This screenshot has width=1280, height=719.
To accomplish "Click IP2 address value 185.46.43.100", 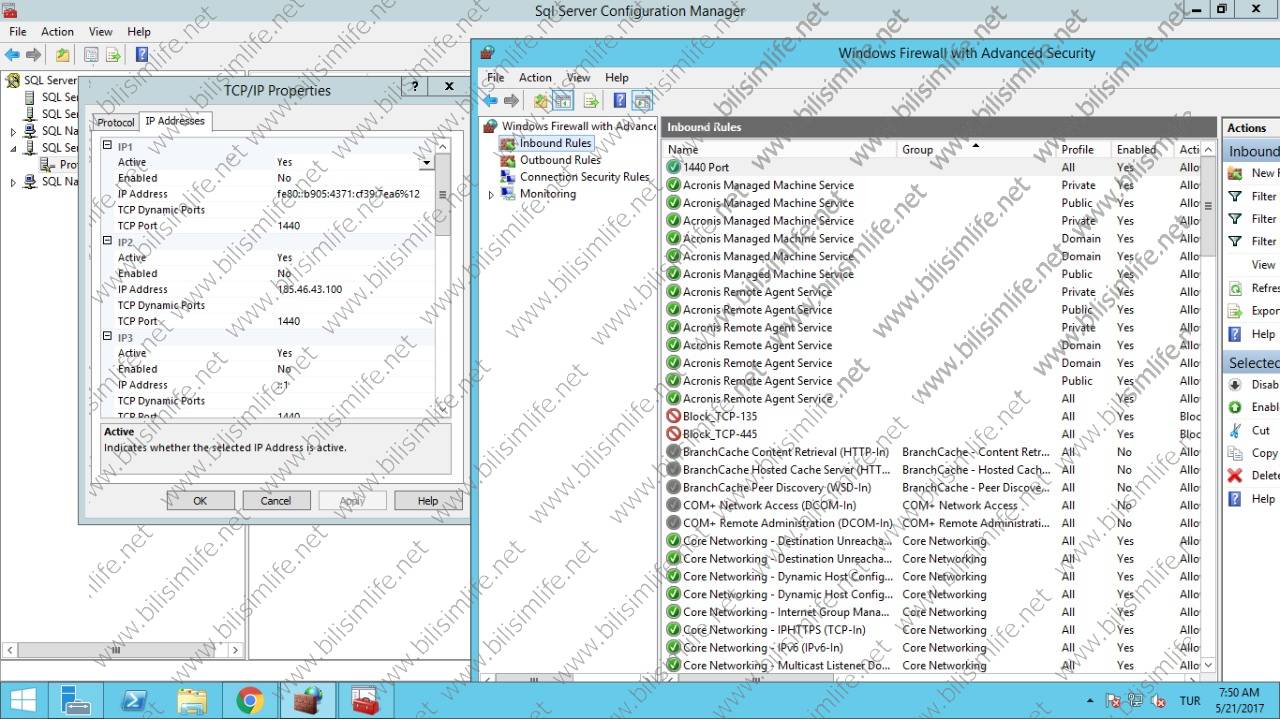I will point(310,289).
